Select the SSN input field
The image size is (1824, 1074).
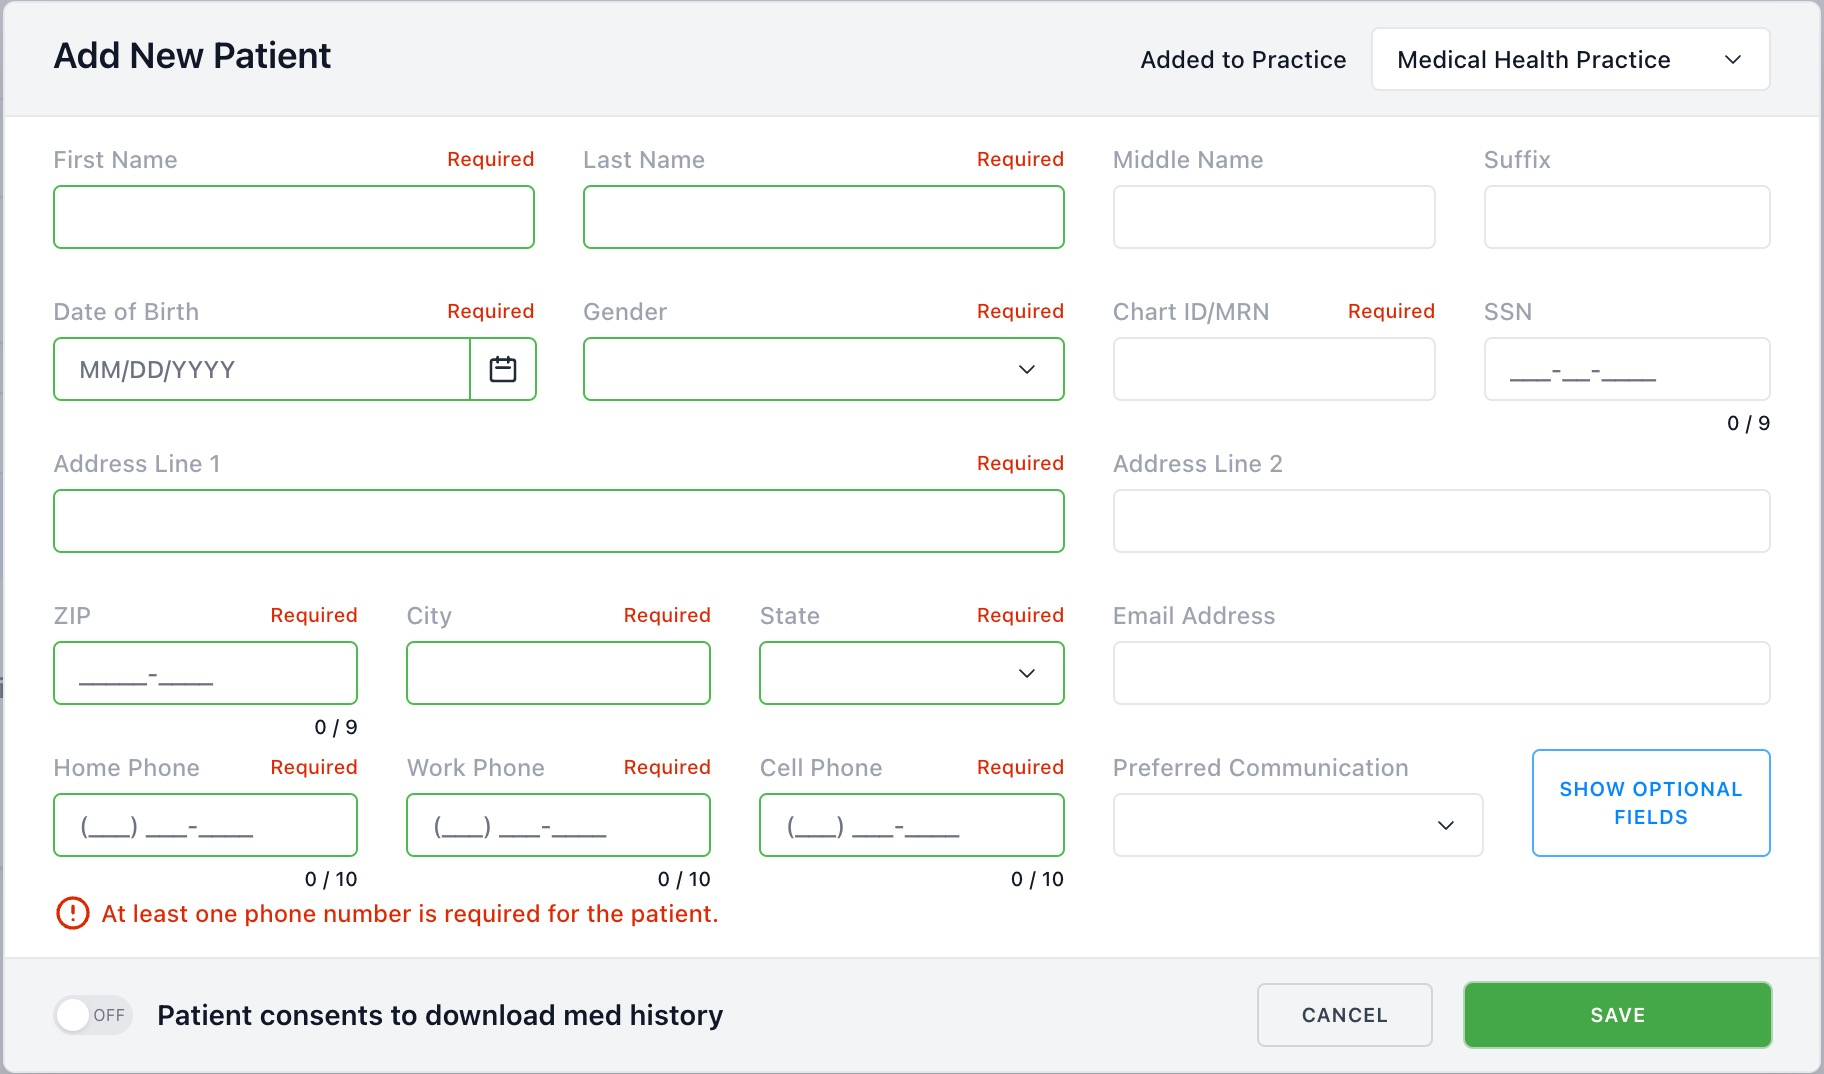[1627, 369]
